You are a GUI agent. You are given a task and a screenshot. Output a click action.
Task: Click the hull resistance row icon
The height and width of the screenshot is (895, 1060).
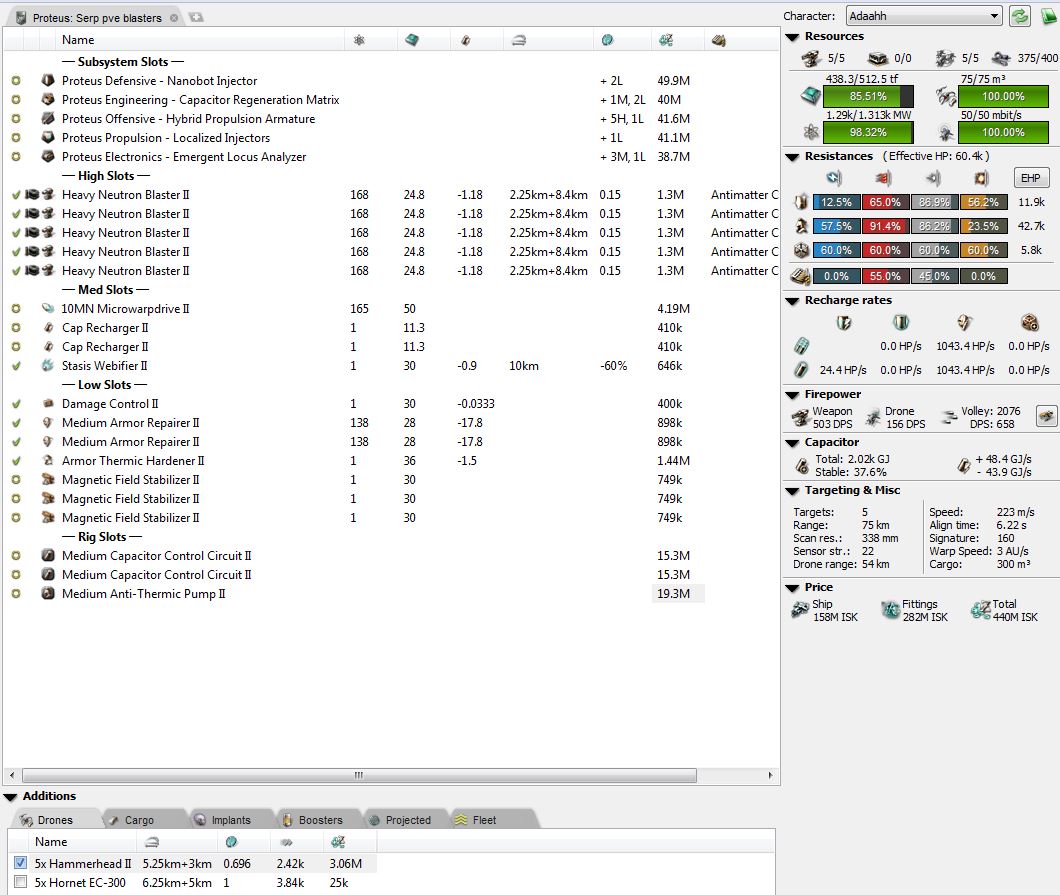click(x=801, y=250)
